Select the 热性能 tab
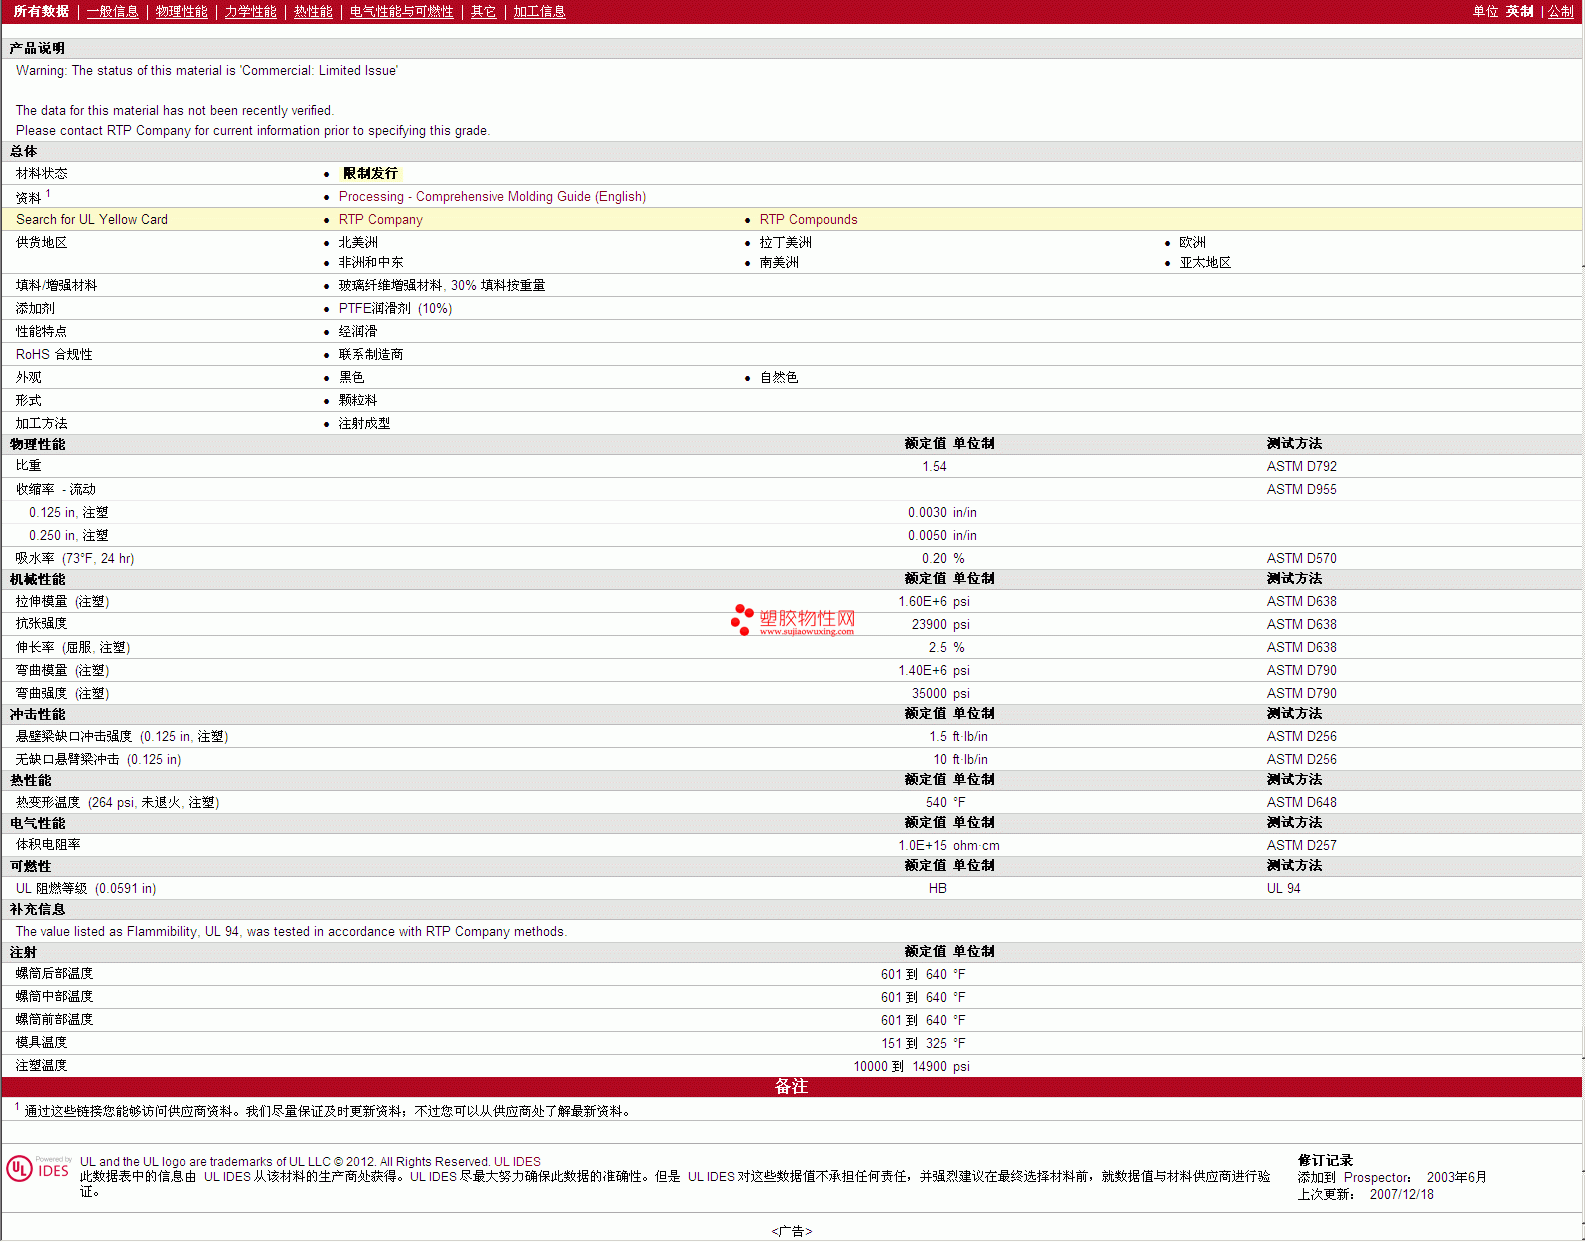The width and height of the screenshot is (1585, 1242). coord(313,12)
